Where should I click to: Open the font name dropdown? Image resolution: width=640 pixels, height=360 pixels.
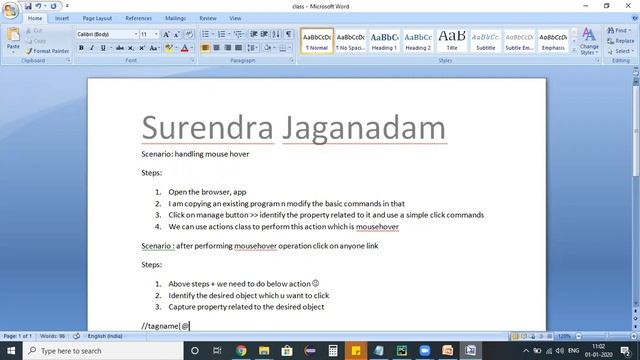(x=136, y=34)
